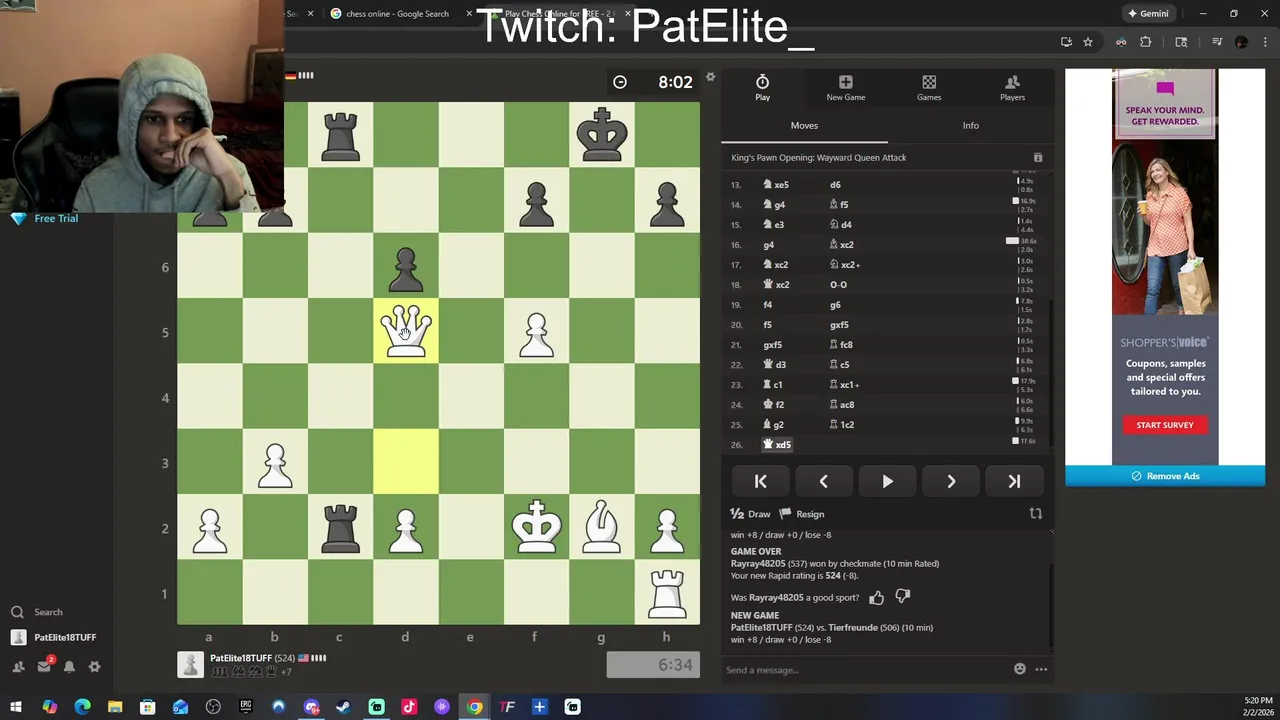The height and width of the screenshot is (720, 1280).
Task: Click START SURVEY in the advertisement
Action: click(1165, 425)
